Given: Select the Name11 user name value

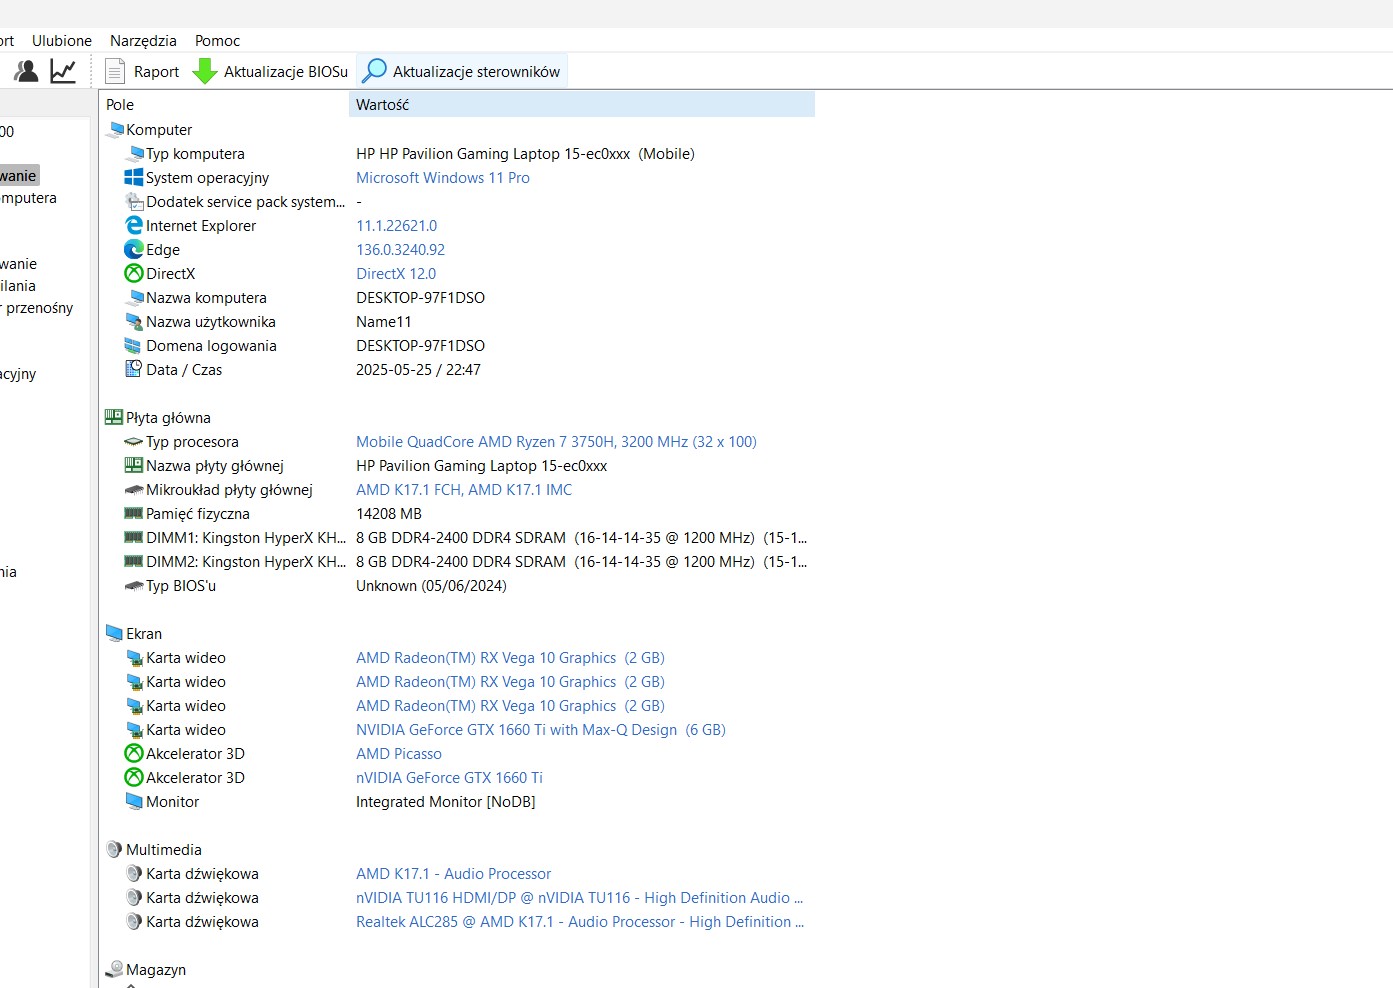Looking at the screenshot, I should [x=384, y=322].
